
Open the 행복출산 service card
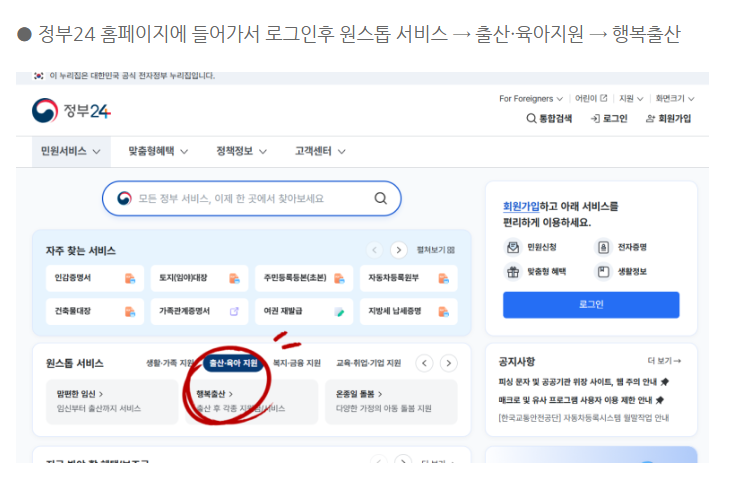[251, 401]
